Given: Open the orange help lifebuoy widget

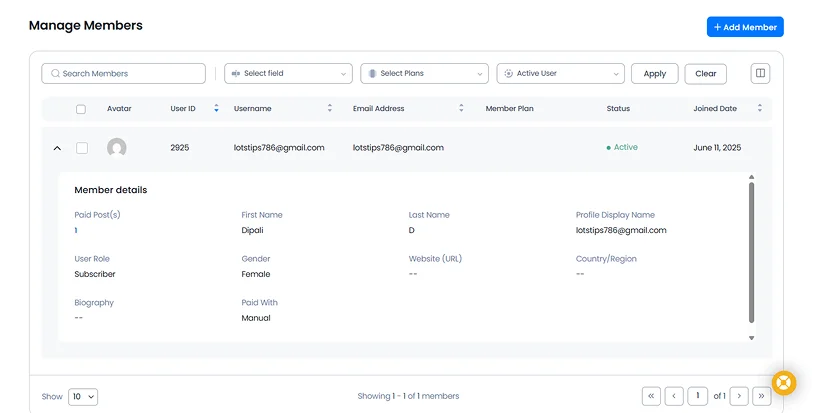Looking at the screenshot, I should click(784, 383).
